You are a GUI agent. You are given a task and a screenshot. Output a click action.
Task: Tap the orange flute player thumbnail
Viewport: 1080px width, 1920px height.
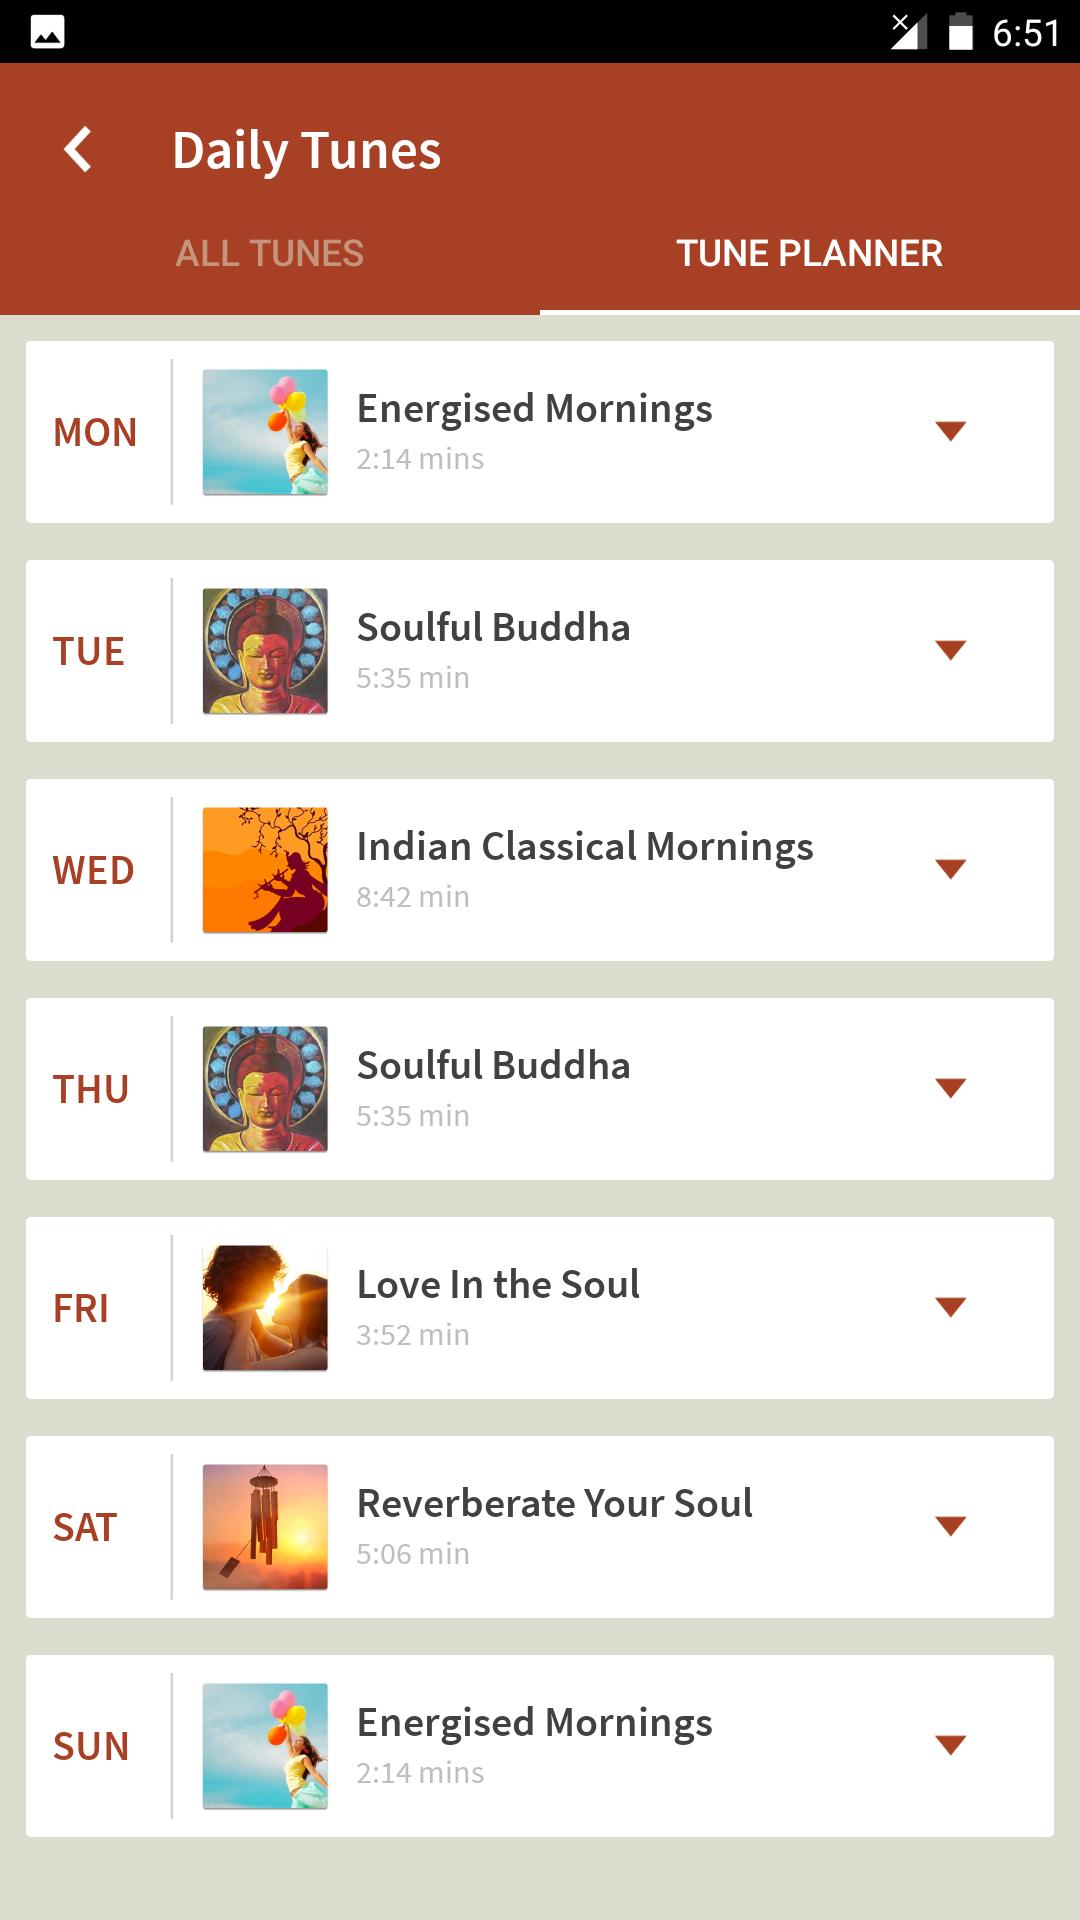(265, 870)
